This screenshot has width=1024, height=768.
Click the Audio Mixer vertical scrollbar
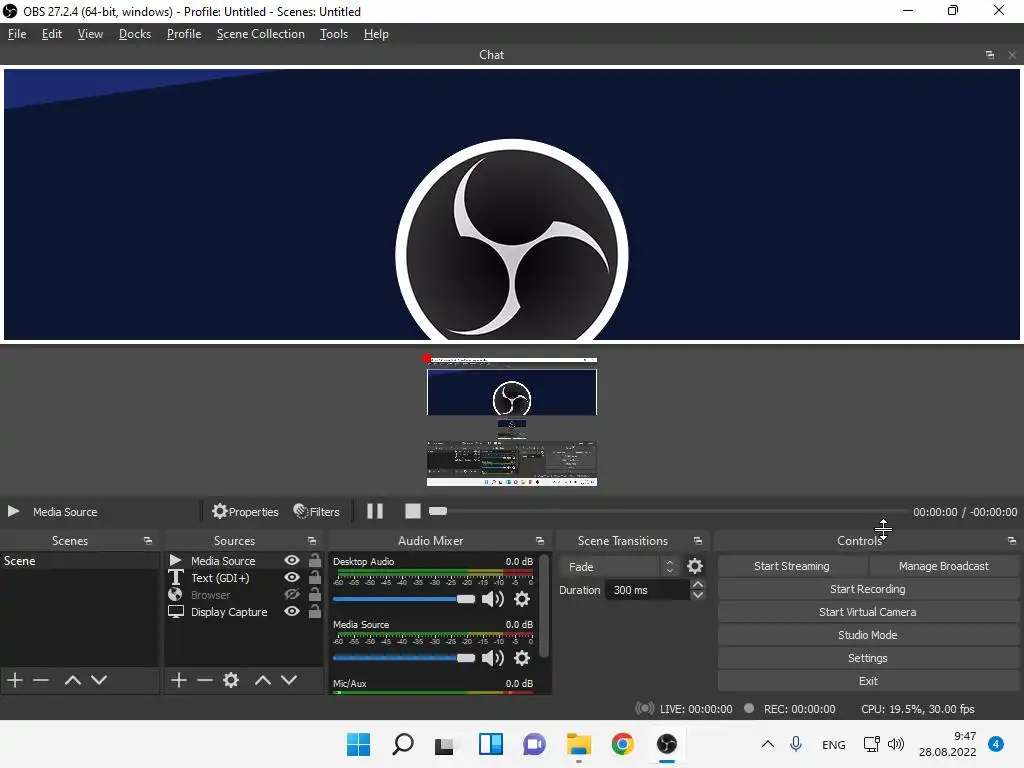pos(545,606)
